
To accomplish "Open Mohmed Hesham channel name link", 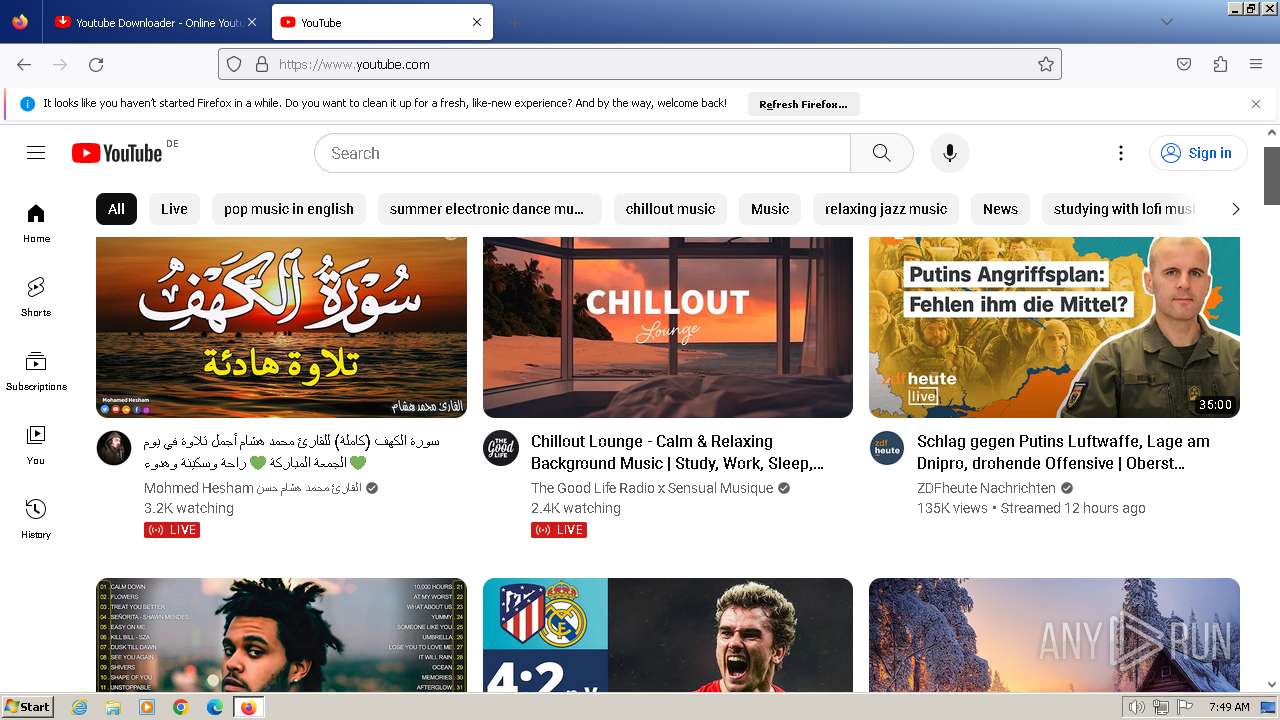I will (x=253, y=488).
